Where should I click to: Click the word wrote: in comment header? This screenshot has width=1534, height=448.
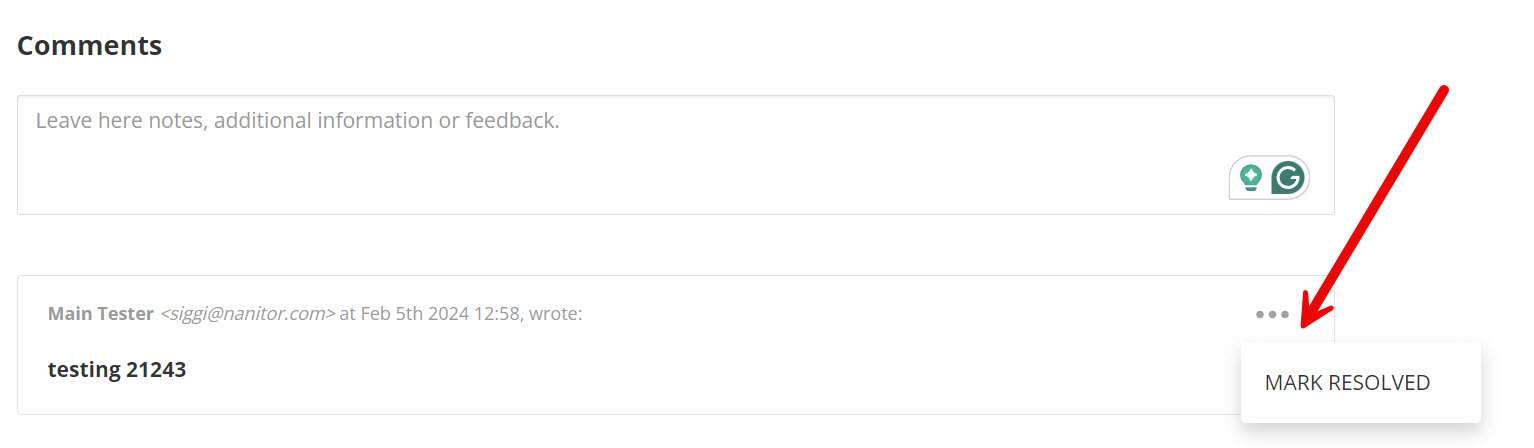556,314
